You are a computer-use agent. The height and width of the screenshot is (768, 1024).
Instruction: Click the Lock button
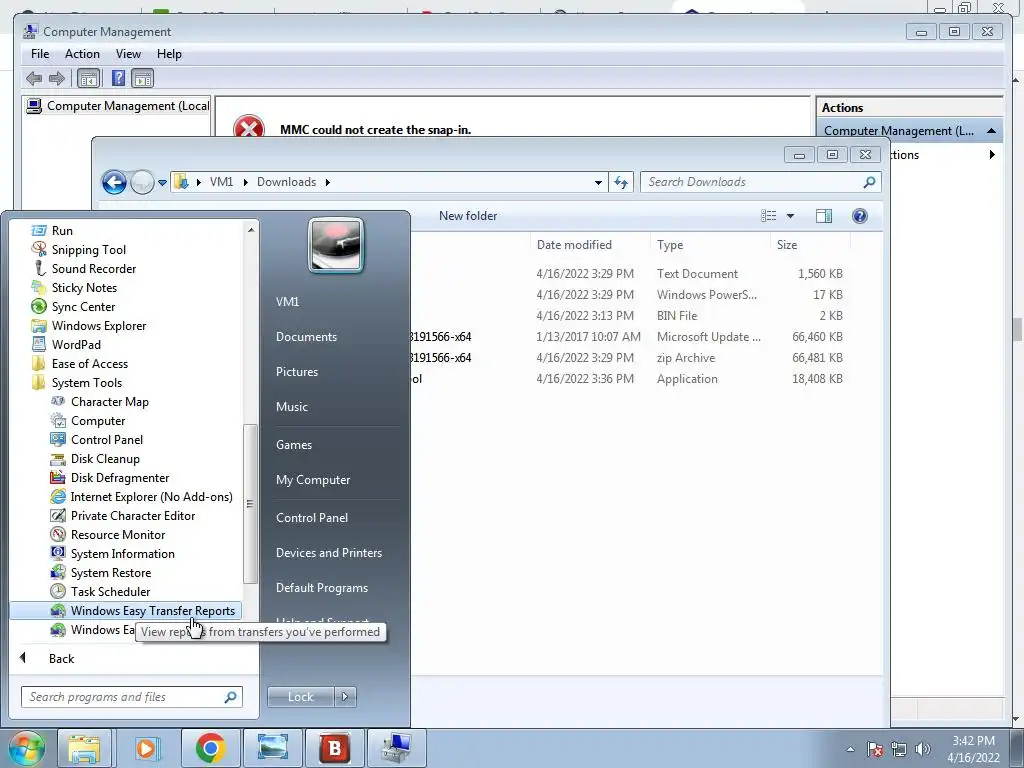point(300,697)
